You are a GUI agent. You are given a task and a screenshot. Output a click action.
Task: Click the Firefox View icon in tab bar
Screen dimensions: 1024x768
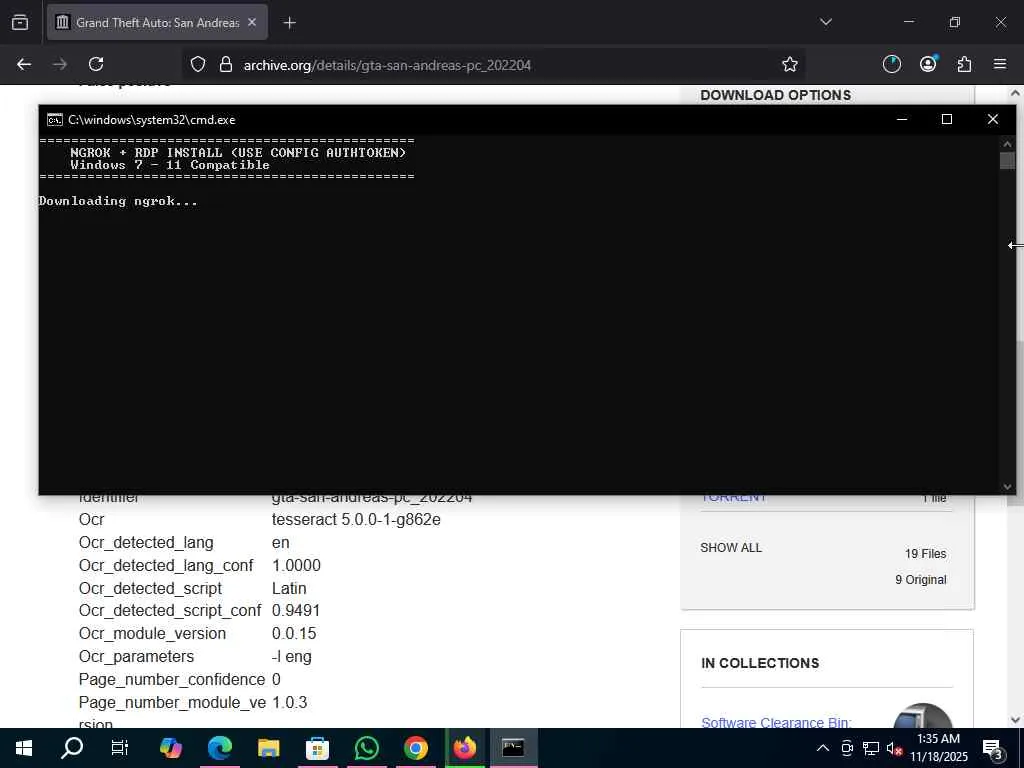click(20, 23)
